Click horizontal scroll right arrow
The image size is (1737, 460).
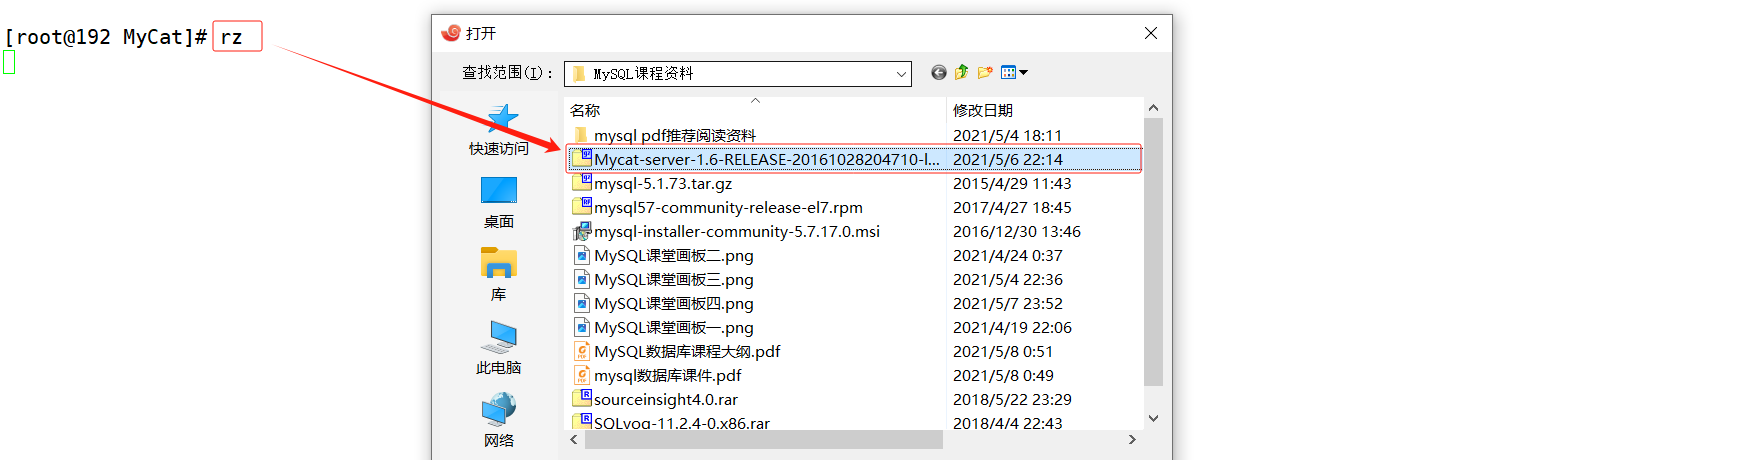click(1132, 439)
